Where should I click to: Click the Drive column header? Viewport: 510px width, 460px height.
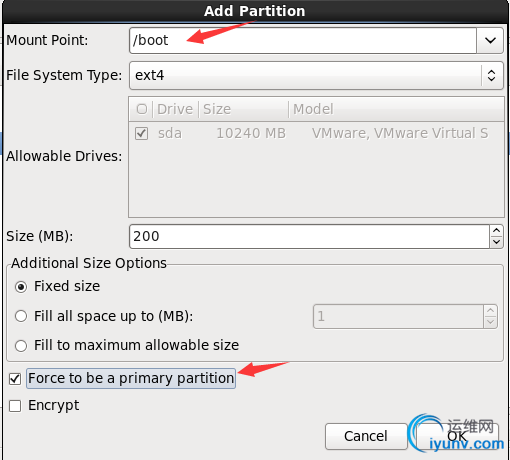coord(175,109)
